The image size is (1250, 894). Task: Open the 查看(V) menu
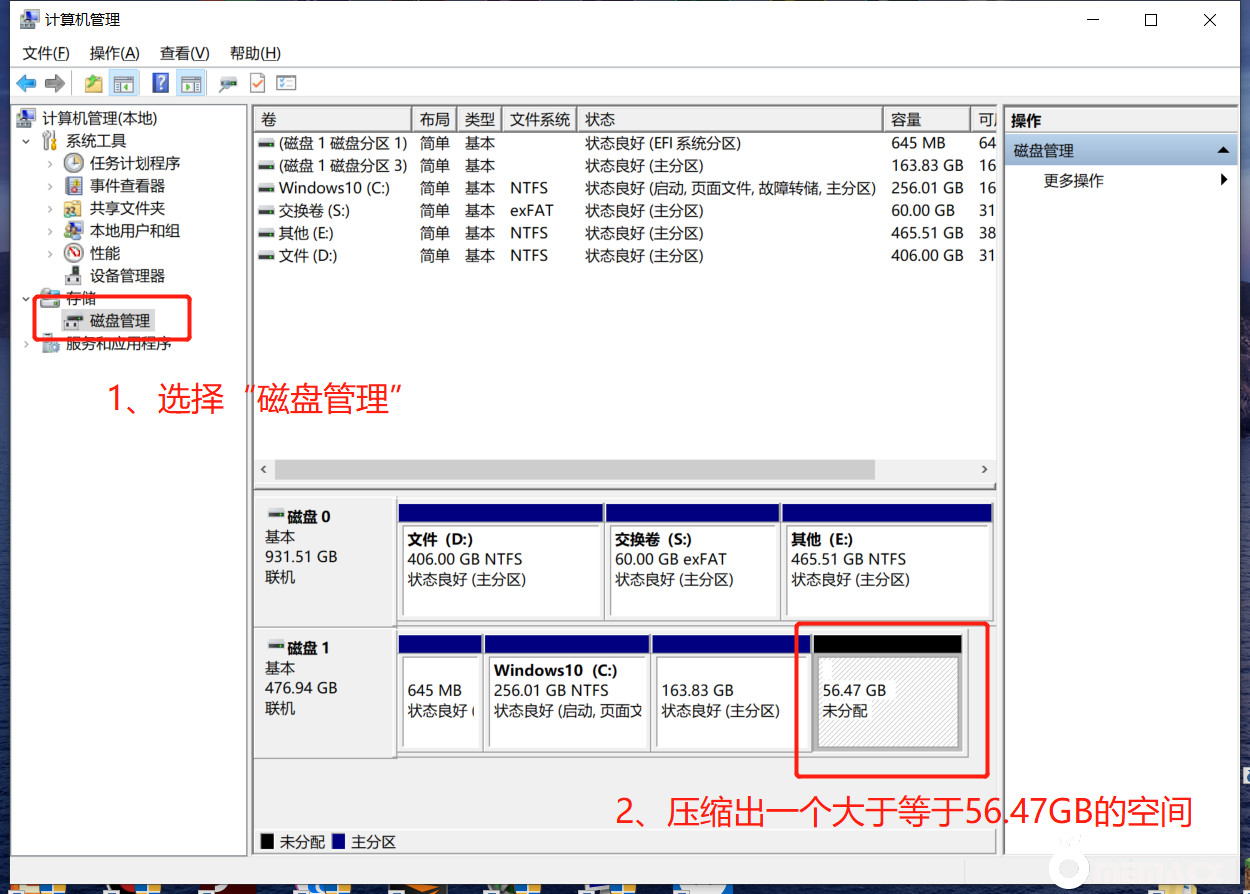click(x=184, y=53)
